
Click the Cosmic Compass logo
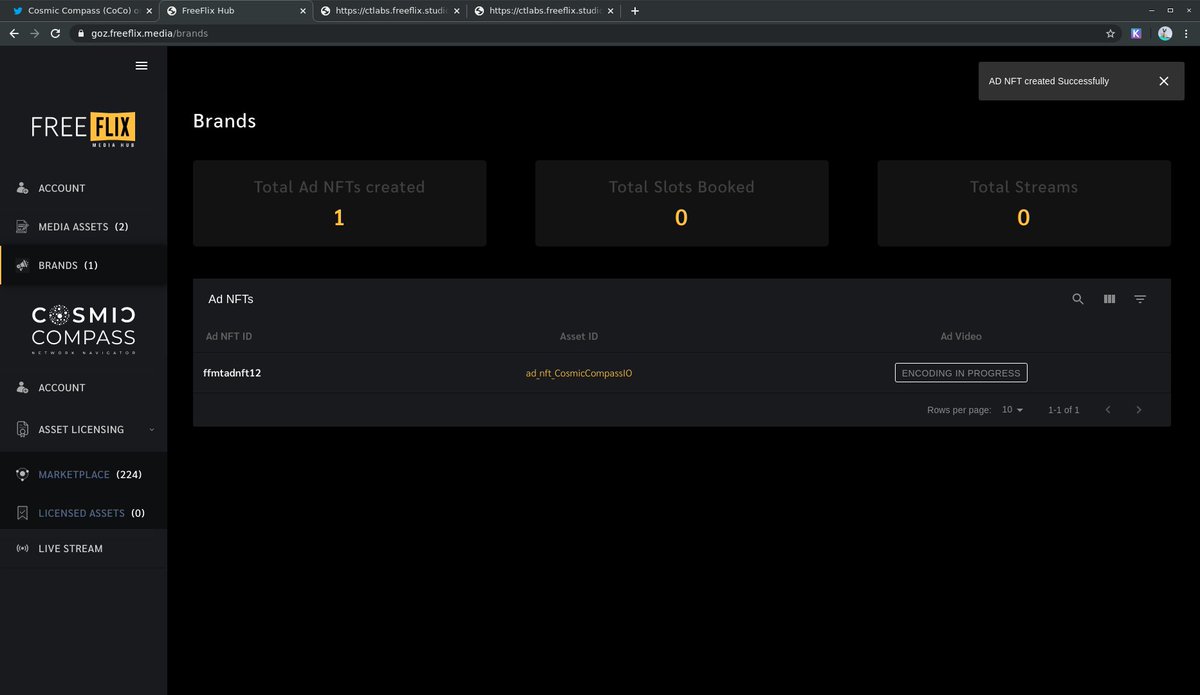(x=83, y=330)
